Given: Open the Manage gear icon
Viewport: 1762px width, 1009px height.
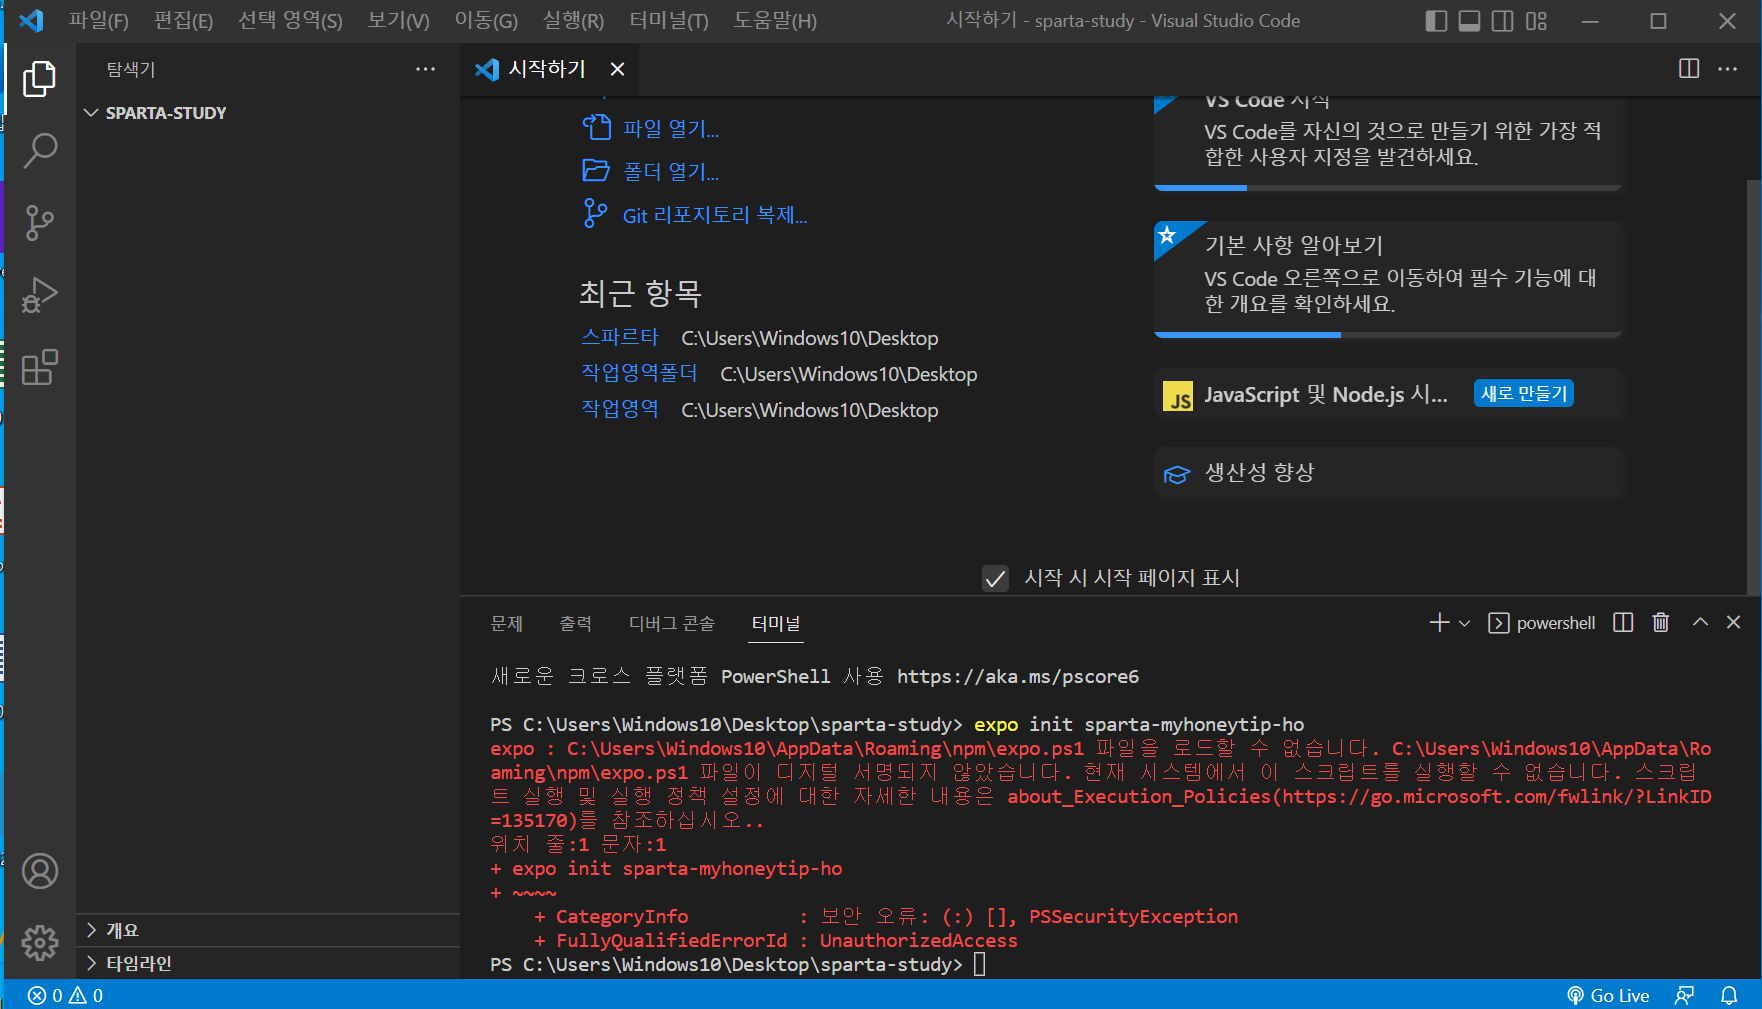Looking at the screenshot, I should point(40,942).
